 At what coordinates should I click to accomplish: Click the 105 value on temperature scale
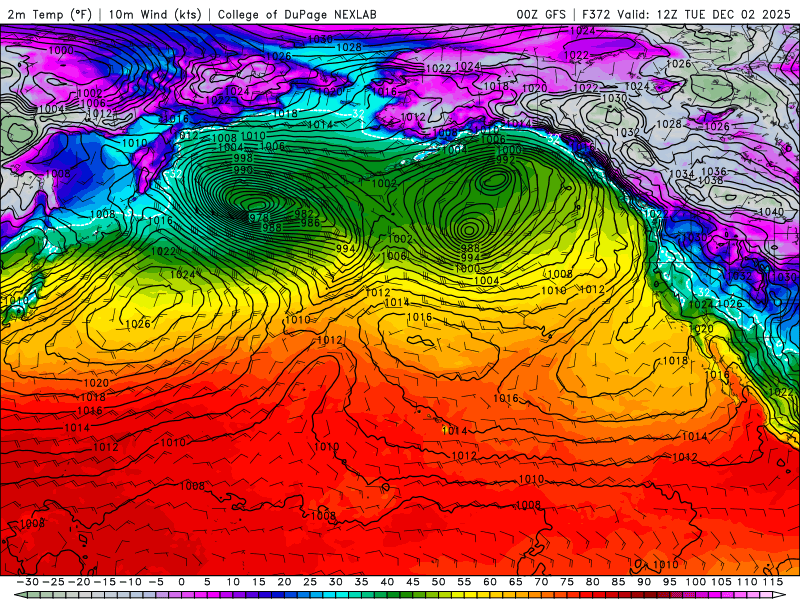pos(721,582)
